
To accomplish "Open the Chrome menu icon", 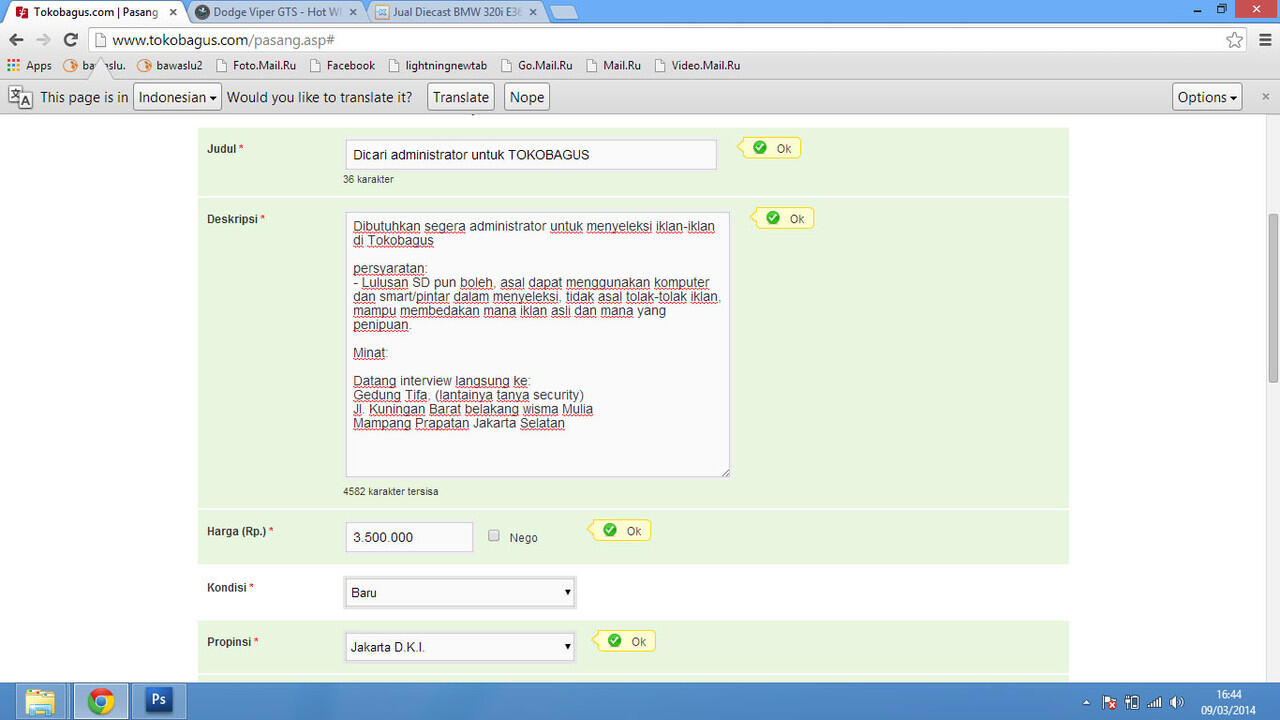I will click(1264, 40).
